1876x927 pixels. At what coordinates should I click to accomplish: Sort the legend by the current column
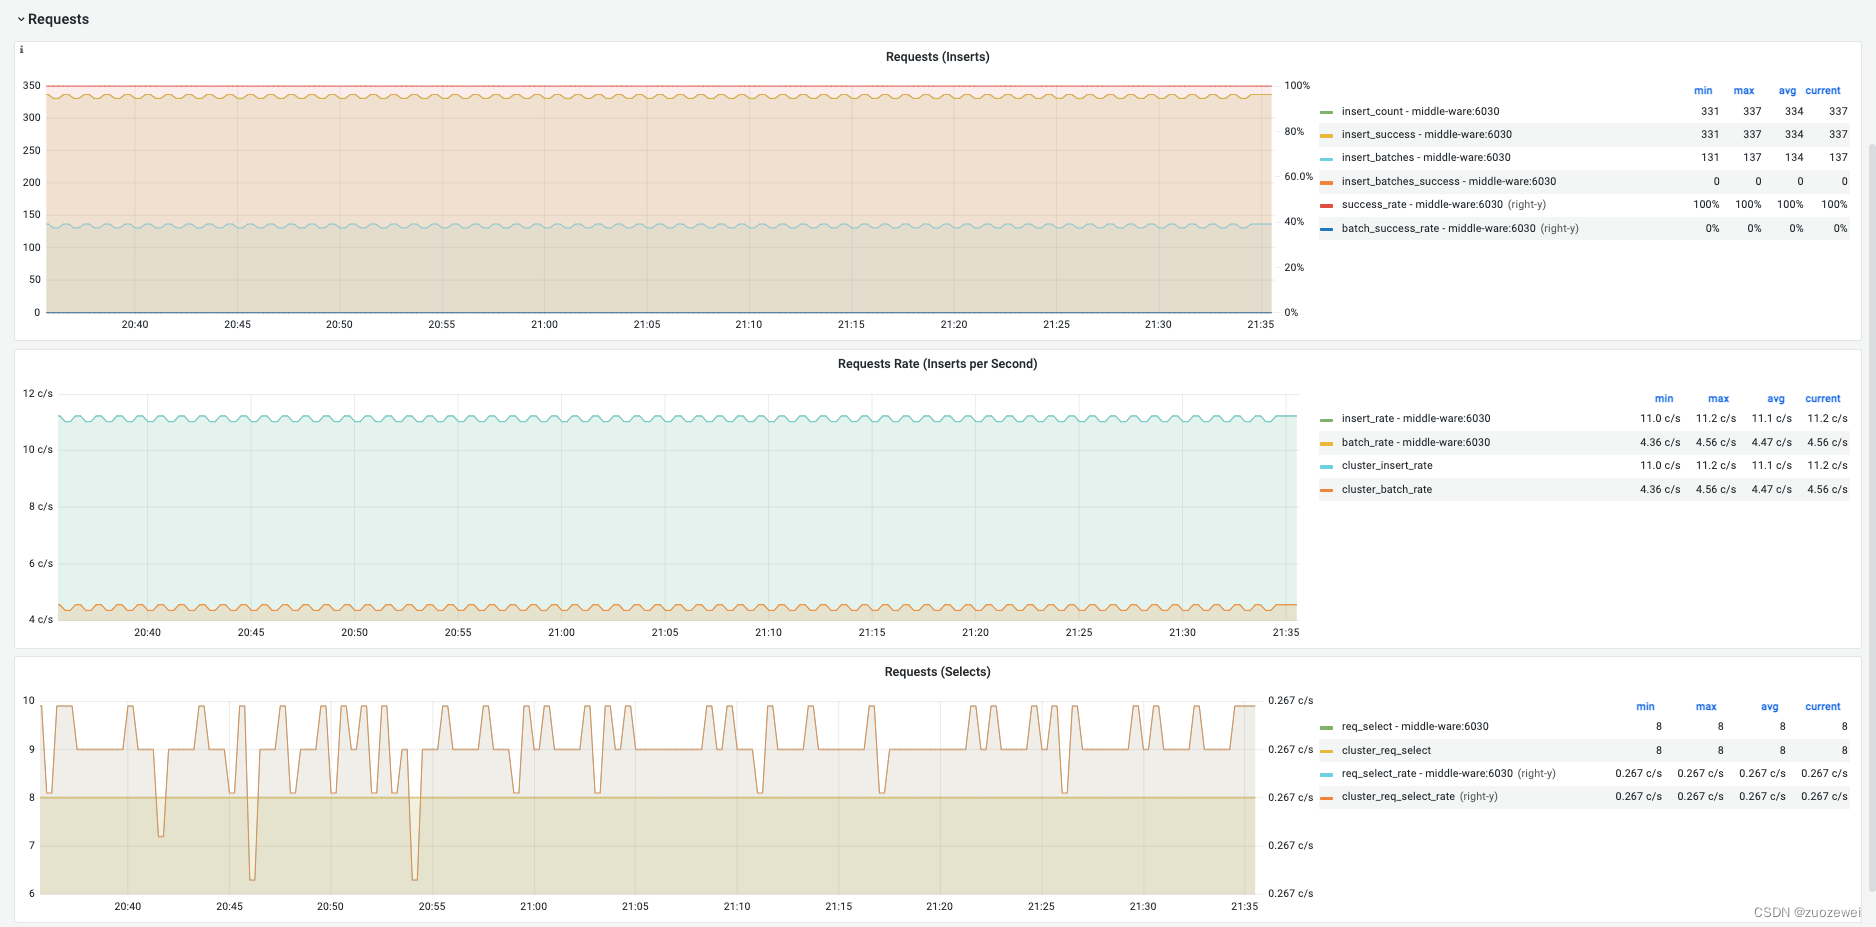pos(1823,90)
